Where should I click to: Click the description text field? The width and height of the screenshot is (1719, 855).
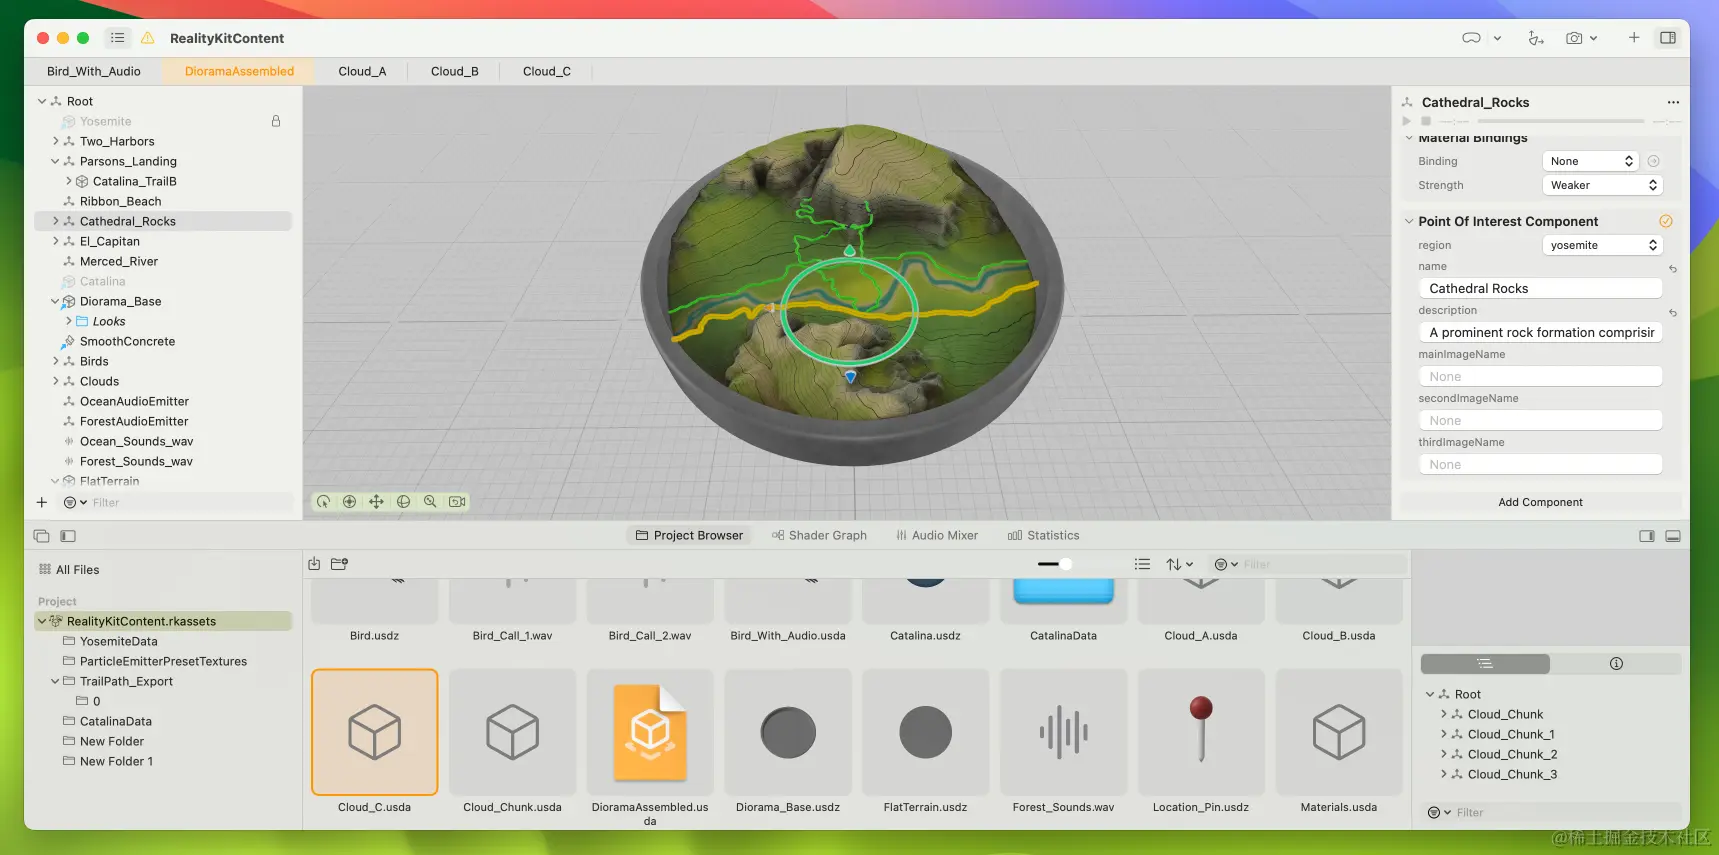(x=1540, y=332)
